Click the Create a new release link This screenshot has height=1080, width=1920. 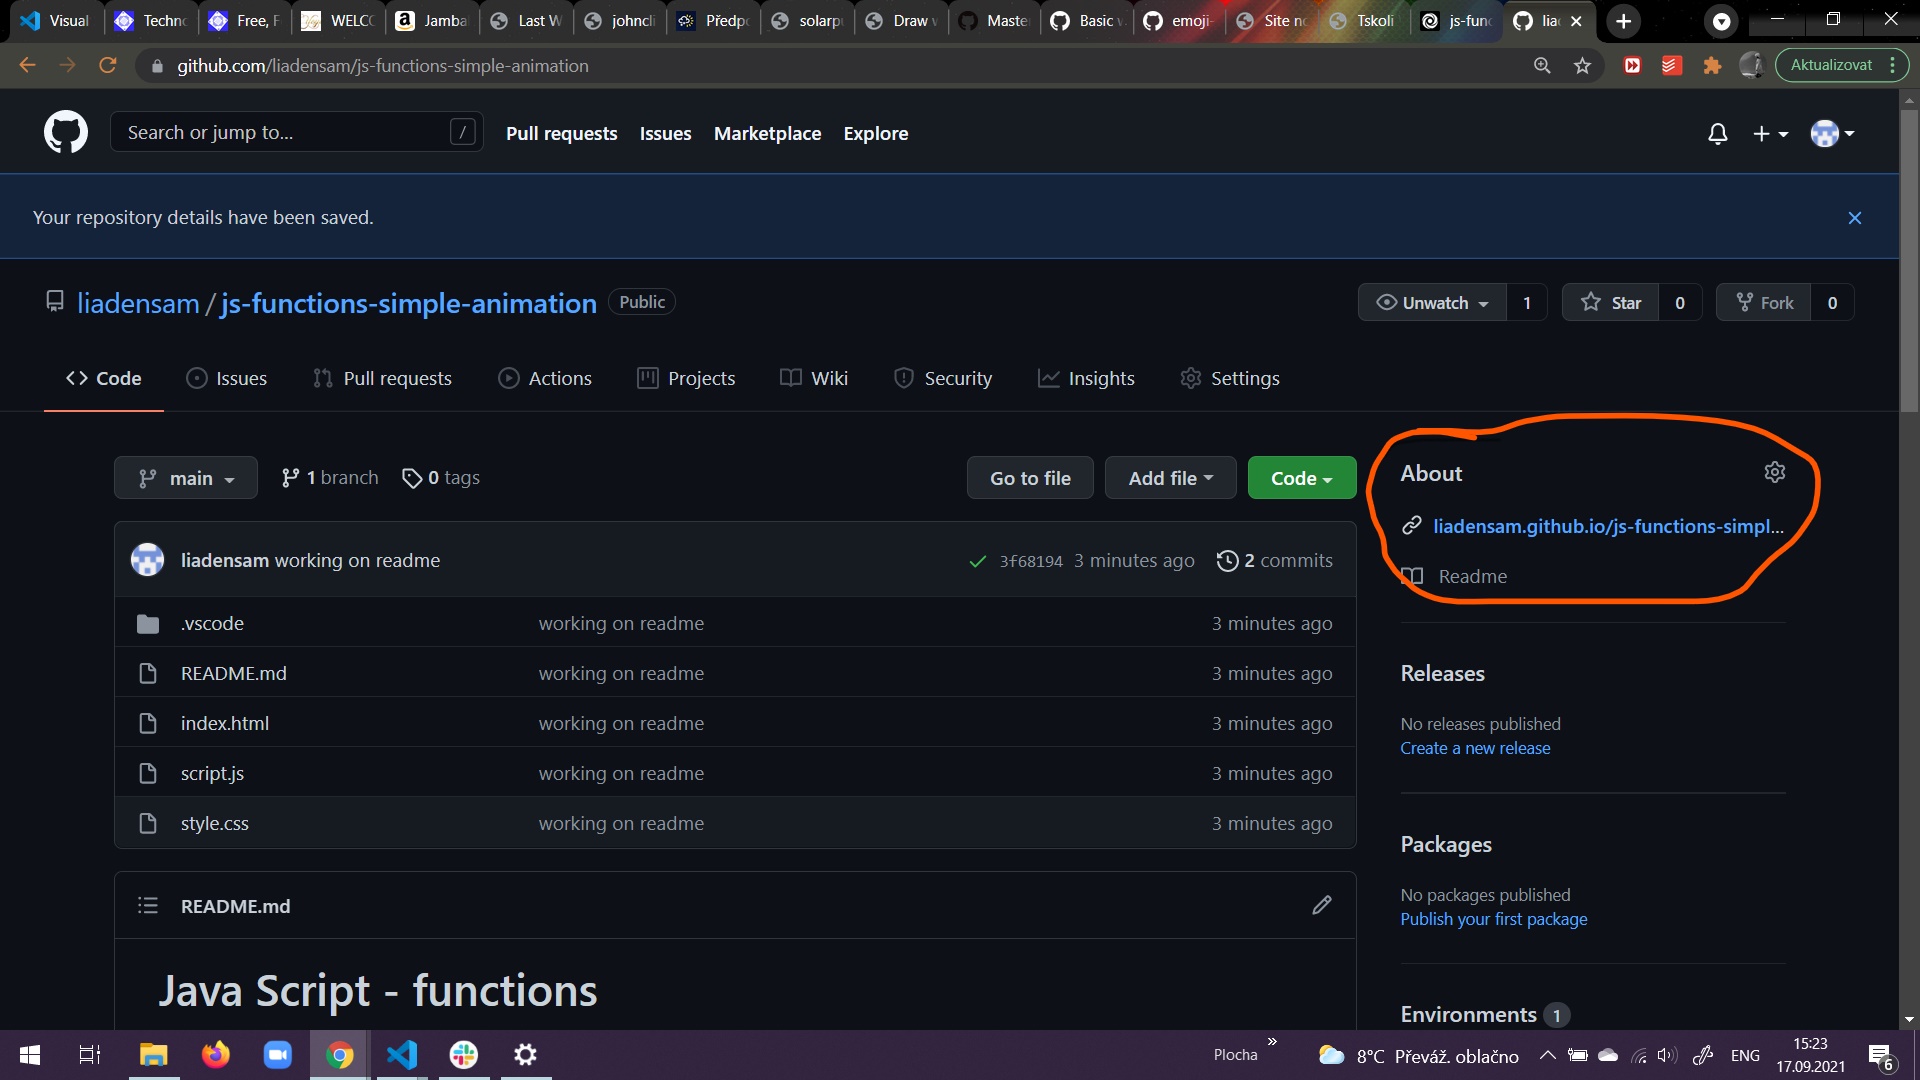tap(1474, 747)
